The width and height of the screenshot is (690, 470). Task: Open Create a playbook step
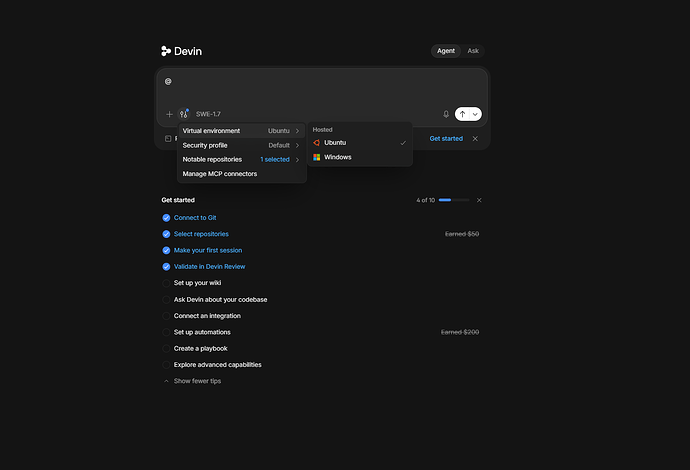click(x=201, y=349)
